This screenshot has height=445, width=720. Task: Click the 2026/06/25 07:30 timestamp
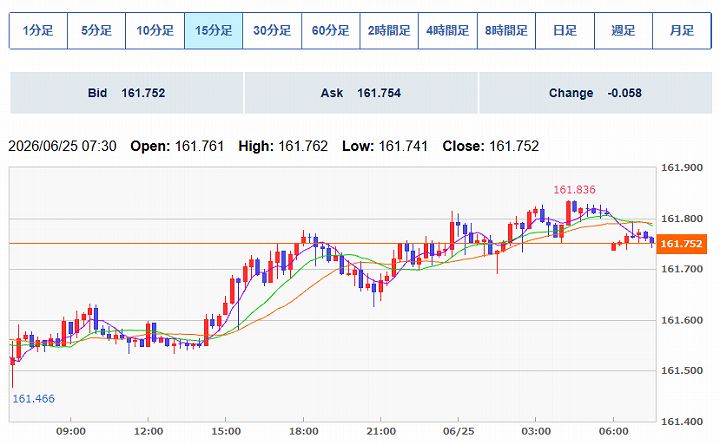[x=62, y=146]
